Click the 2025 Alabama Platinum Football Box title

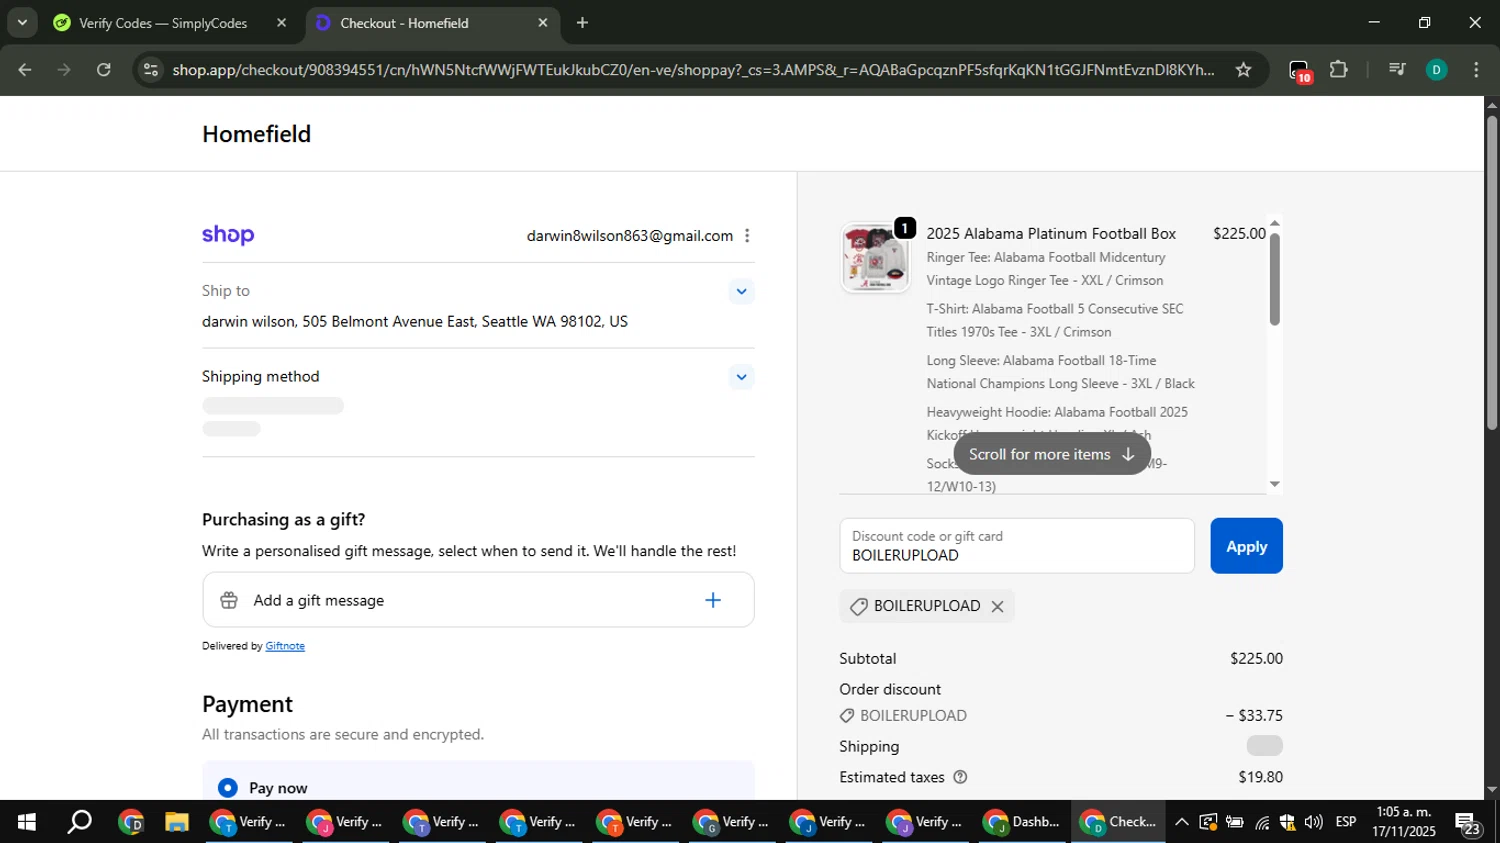pos(1051,234)
